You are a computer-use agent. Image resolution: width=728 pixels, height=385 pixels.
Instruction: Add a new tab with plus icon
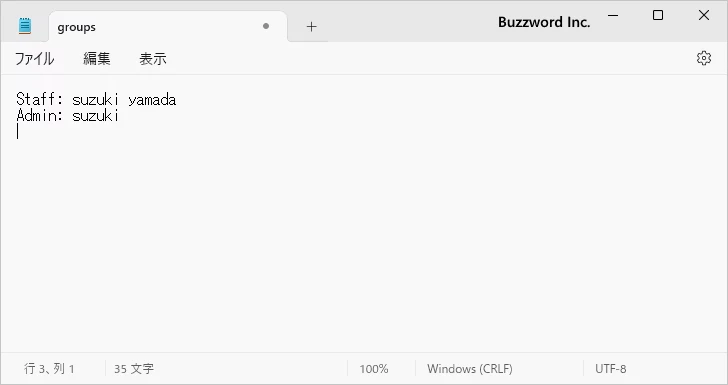312,27
